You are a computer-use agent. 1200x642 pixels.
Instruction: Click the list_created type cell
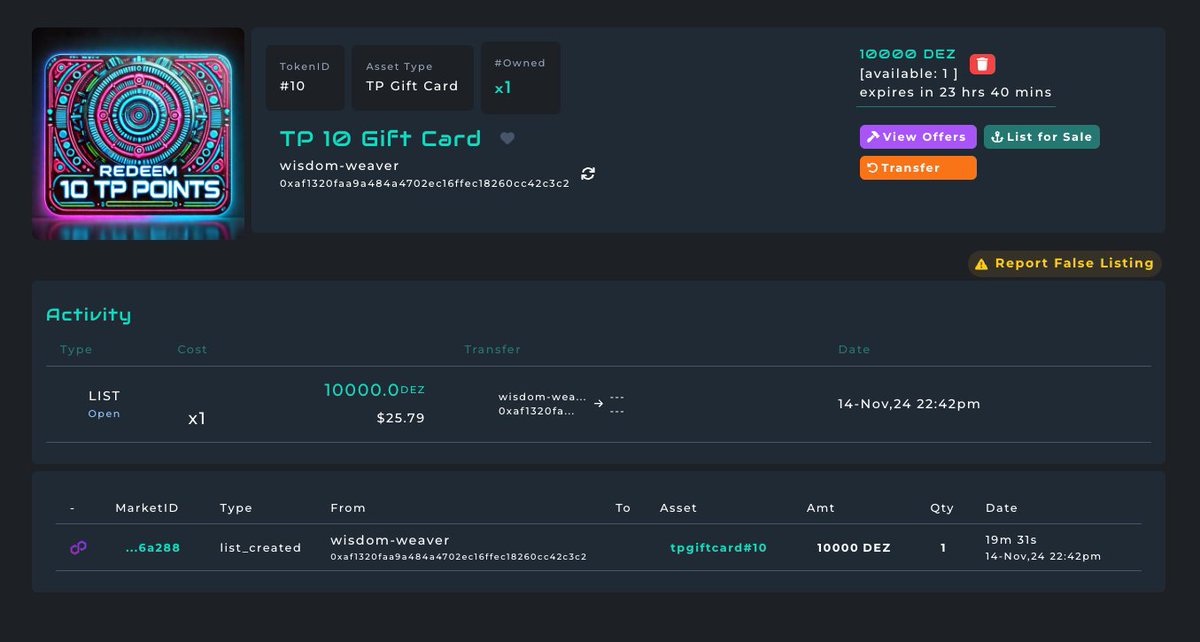tap(260, 548)
